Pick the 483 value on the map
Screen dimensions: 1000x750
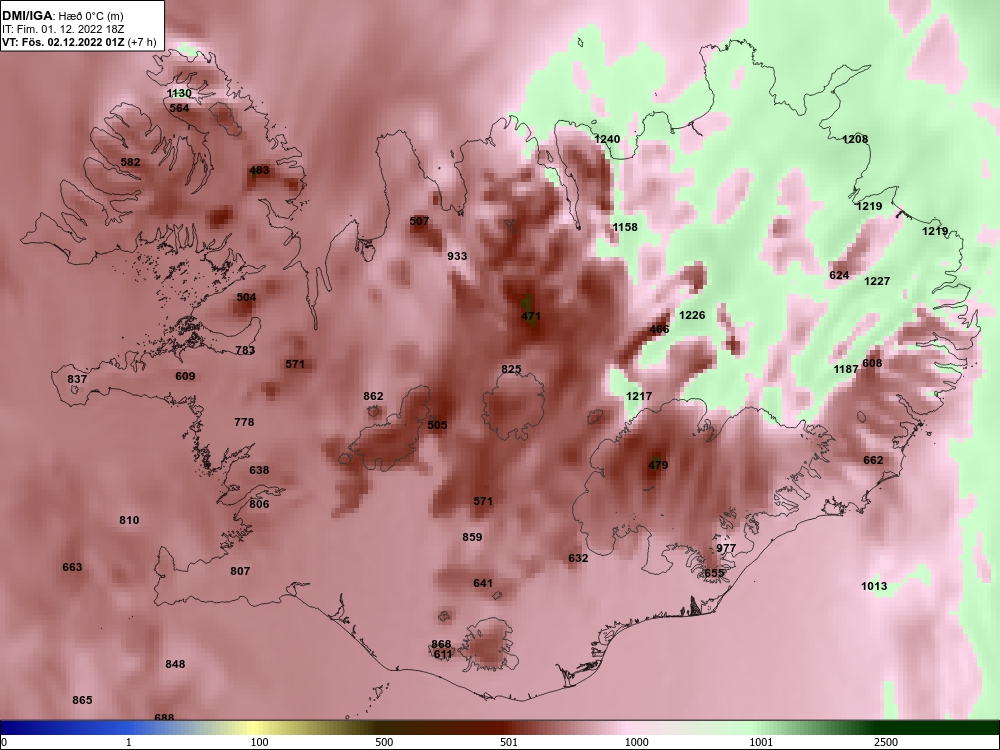coord(259,170)
